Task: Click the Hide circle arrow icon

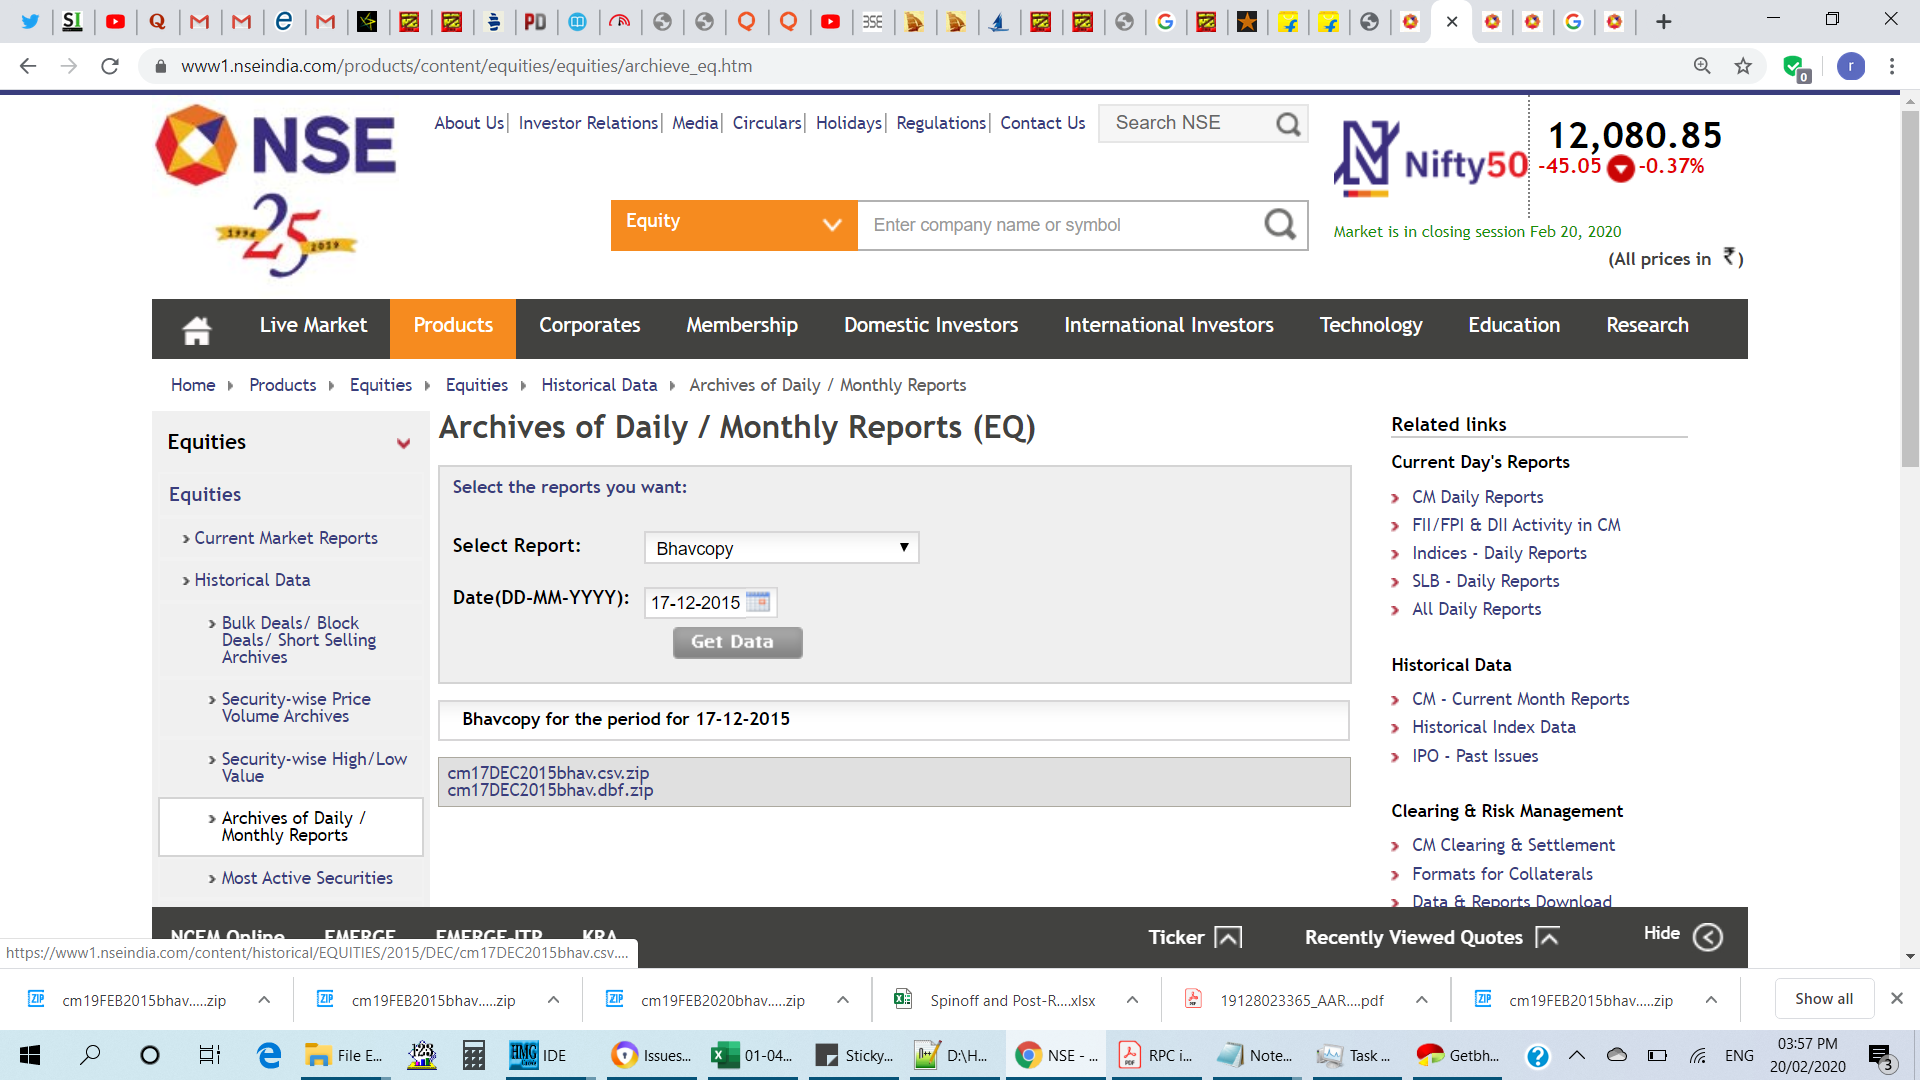Action: pyautogui.click(x=1708, y=937)
